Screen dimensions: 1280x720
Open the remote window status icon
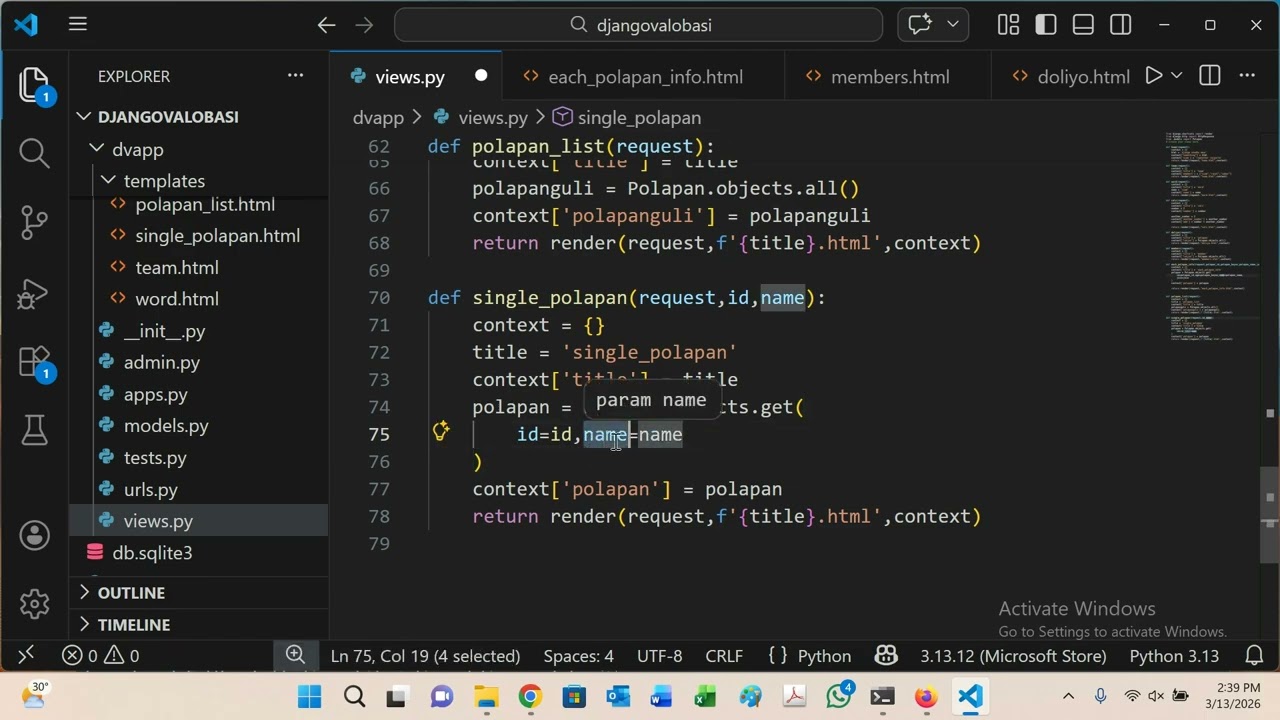[x=27, y=655]
